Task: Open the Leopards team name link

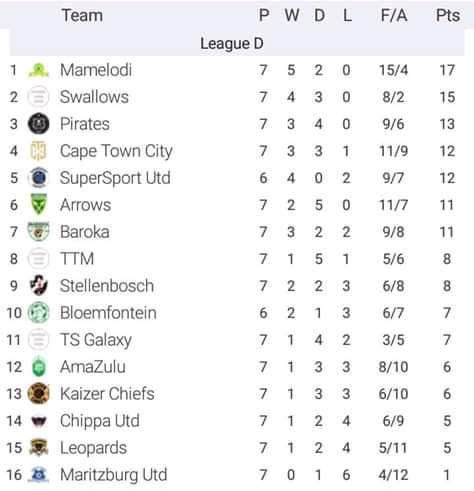Action: coord(94,448)
